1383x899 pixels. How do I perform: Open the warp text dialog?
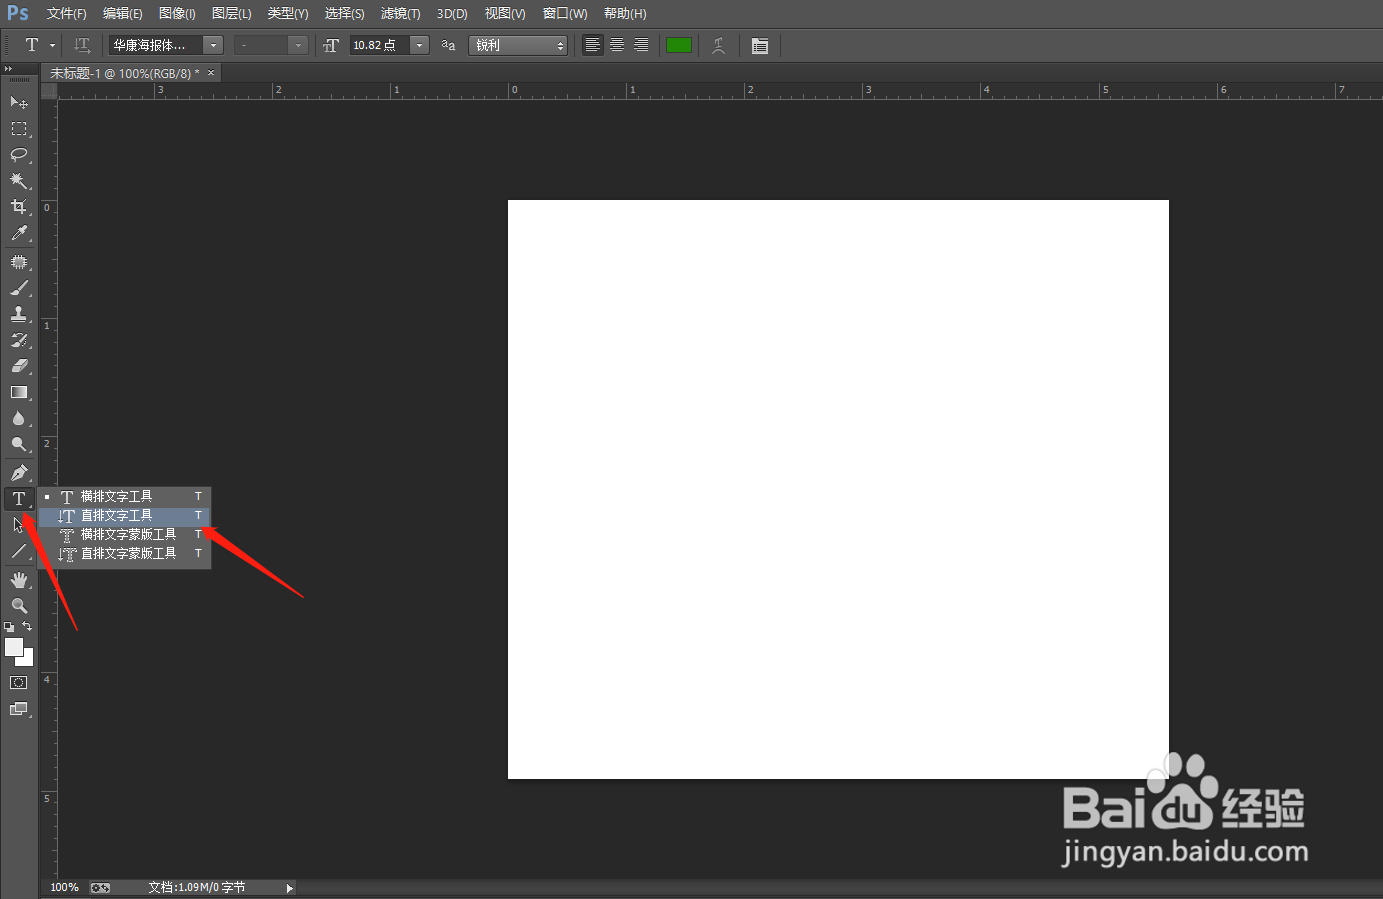tap(718, 45)
